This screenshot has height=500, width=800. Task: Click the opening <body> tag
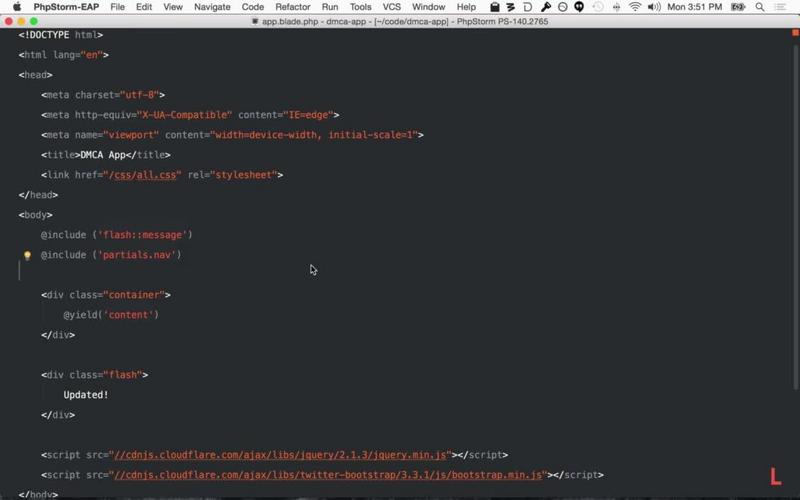tap(35, 215)
